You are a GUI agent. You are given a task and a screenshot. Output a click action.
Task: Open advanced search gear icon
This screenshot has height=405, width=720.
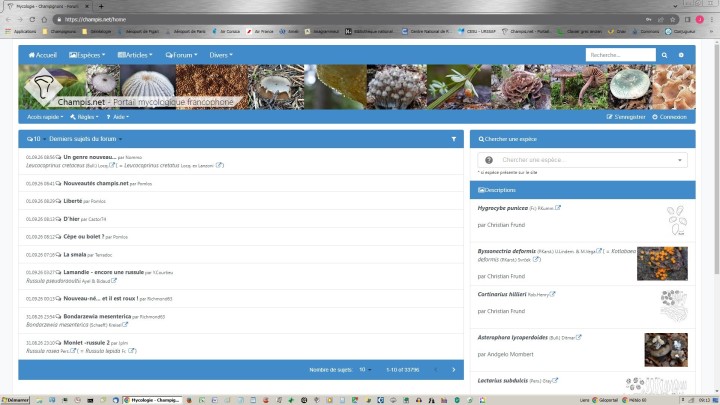tap(681, 55)
